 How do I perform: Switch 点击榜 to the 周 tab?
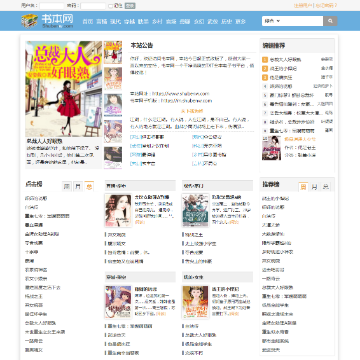(x=67, y=186)
